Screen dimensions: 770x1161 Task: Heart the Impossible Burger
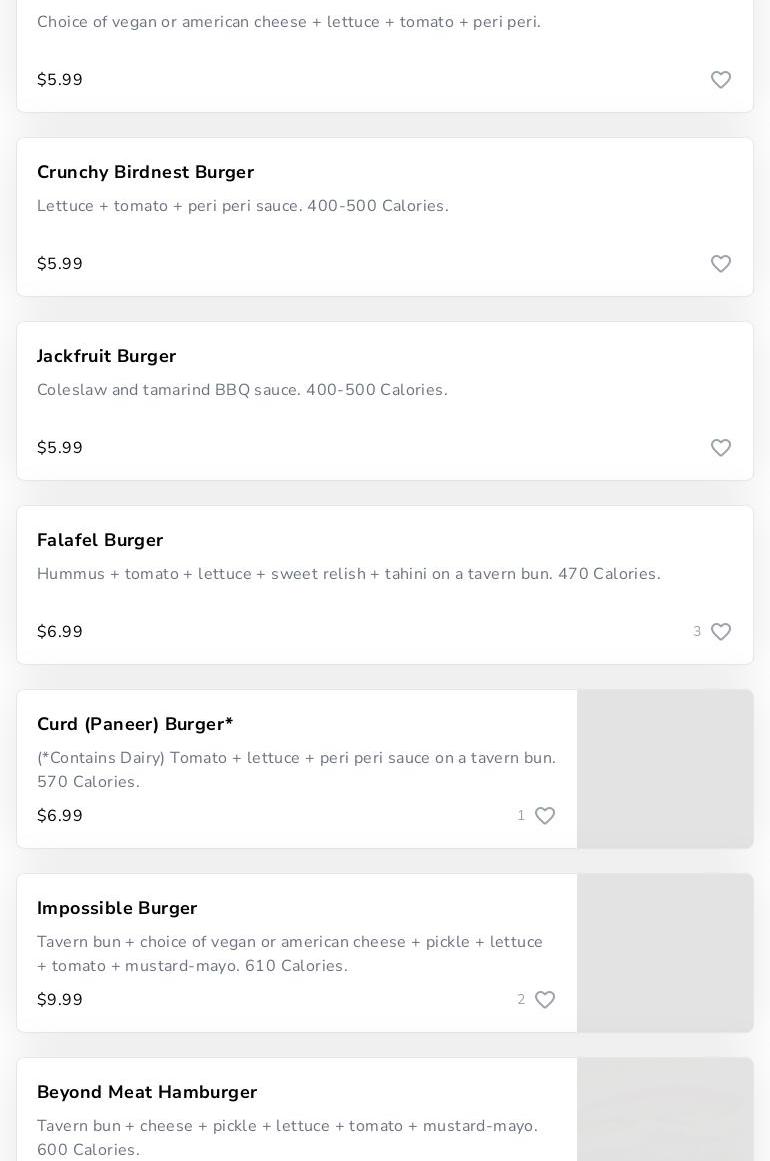click(x=545, y=1000)
